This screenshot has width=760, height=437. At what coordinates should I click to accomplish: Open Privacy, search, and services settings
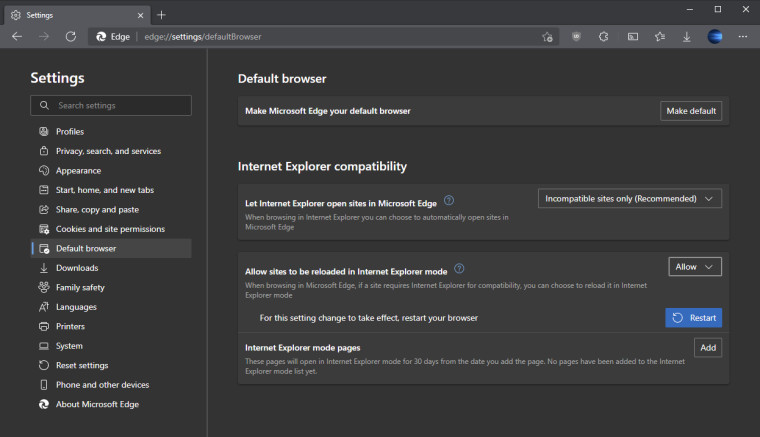(108, 151)
